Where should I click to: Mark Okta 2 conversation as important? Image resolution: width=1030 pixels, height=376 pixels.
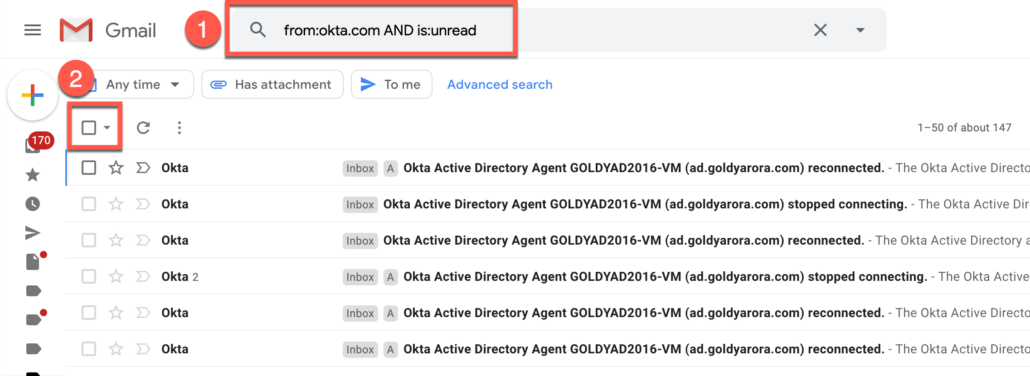143,277
